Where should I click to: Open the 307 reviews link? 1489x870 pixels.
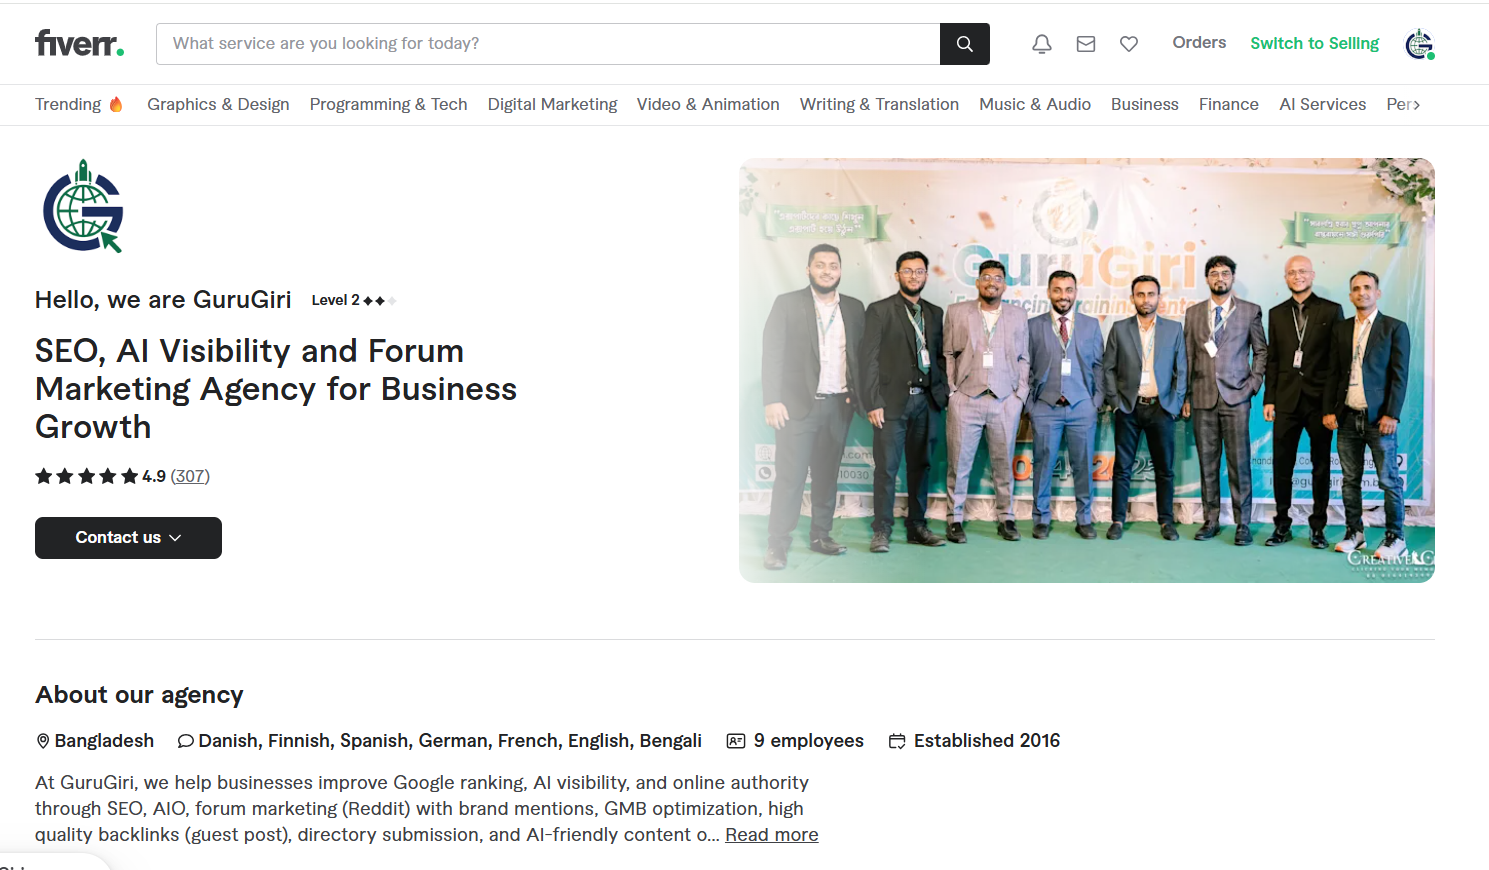[190, 476]
